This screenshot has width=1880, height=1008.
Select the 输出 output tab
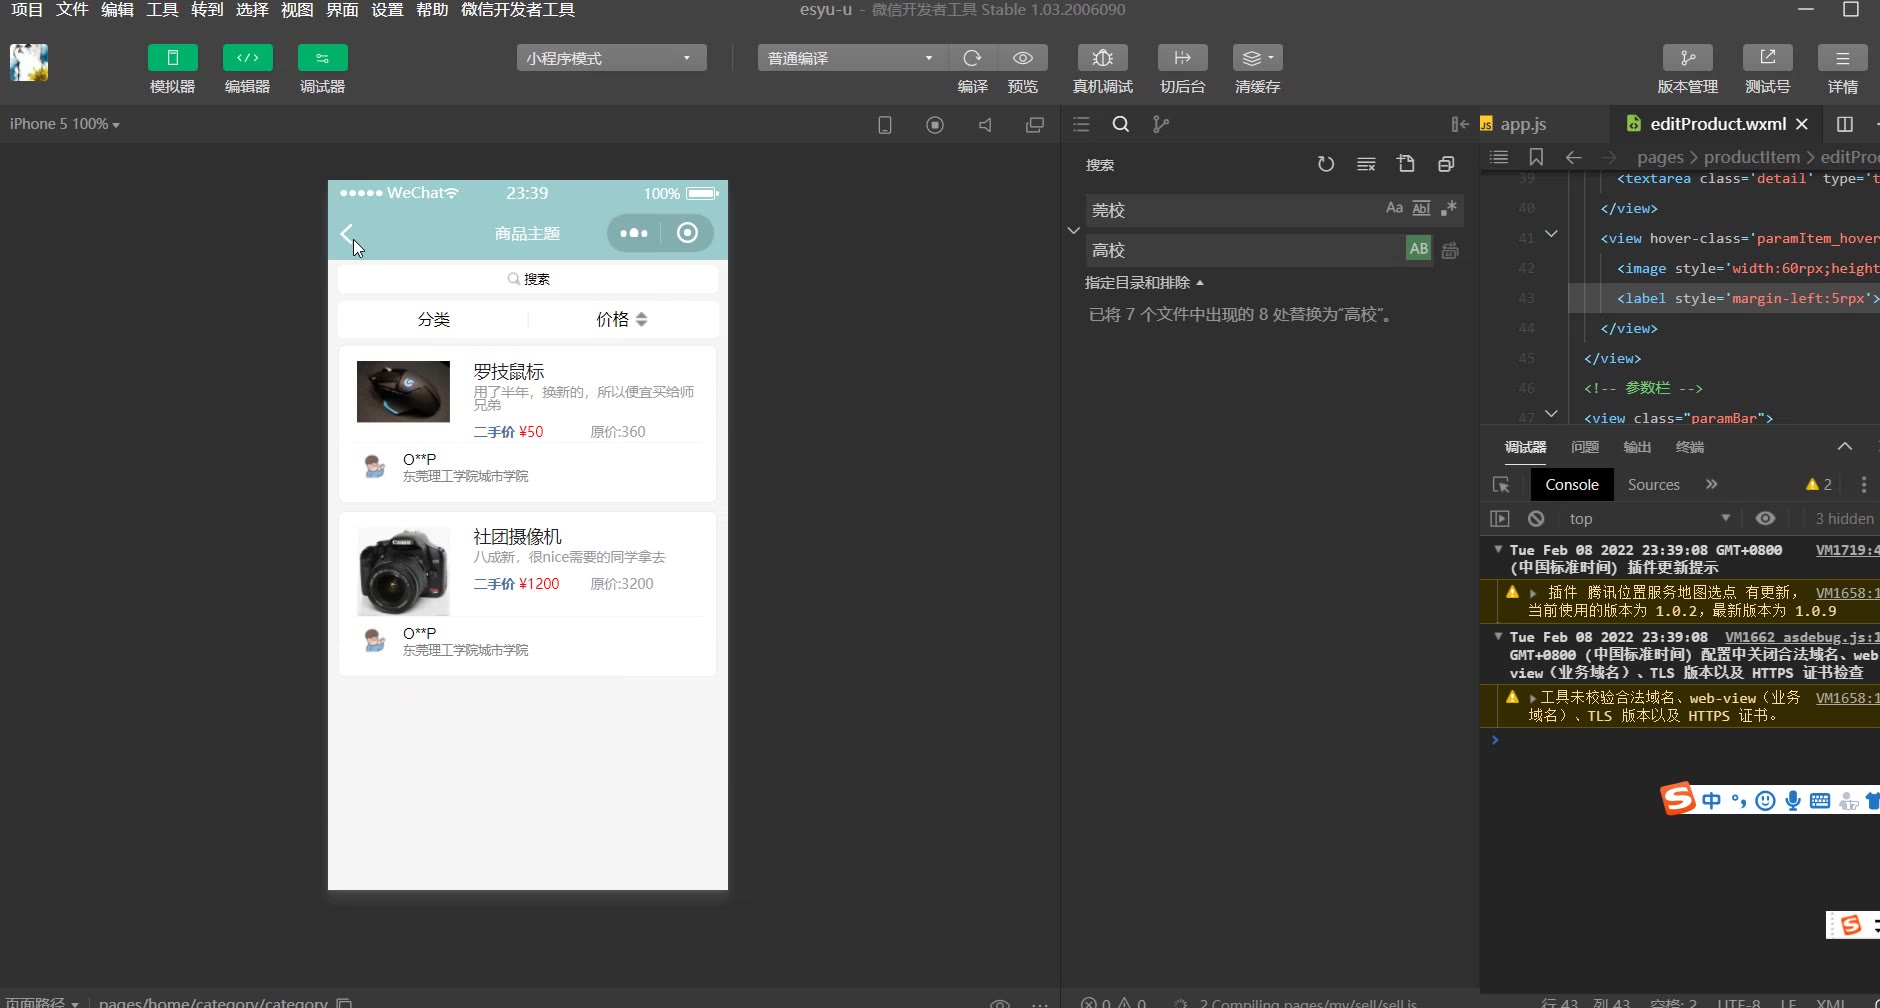pos(1637,447)
